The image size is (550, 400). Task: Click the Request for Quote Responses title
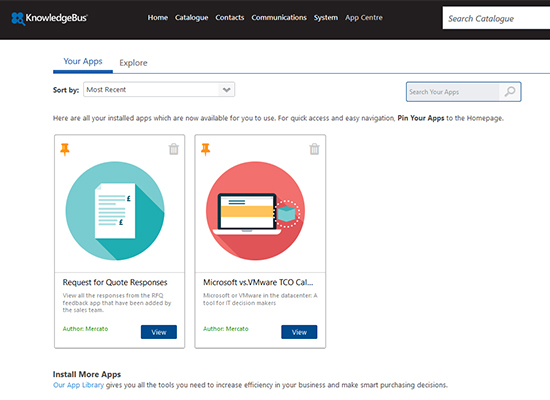[x=115, y=282]
